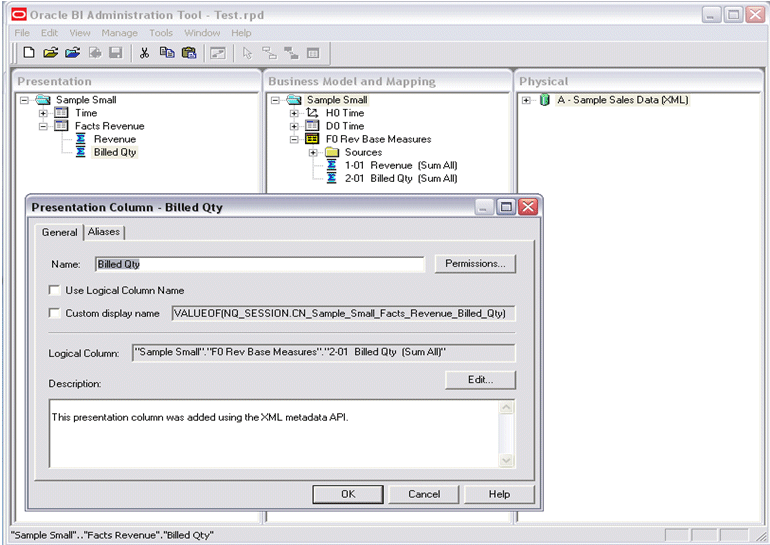
Task: Enable Use Logical Column Name checkbox
Action: tap(54, 290)
